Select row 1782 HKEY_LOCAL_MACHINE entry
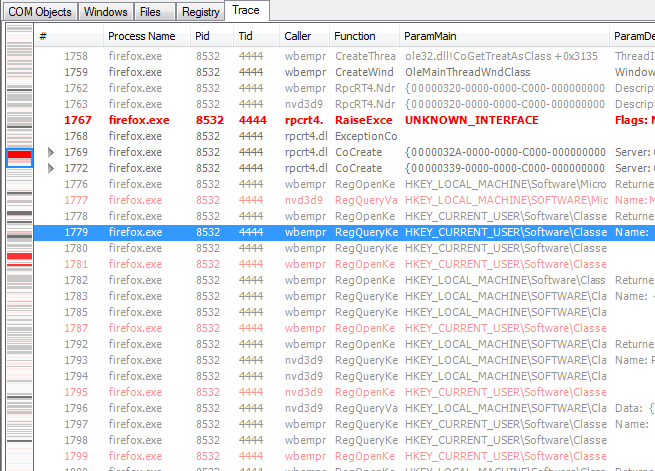Viewport: 655px width, 471px height. coord(344,280)
